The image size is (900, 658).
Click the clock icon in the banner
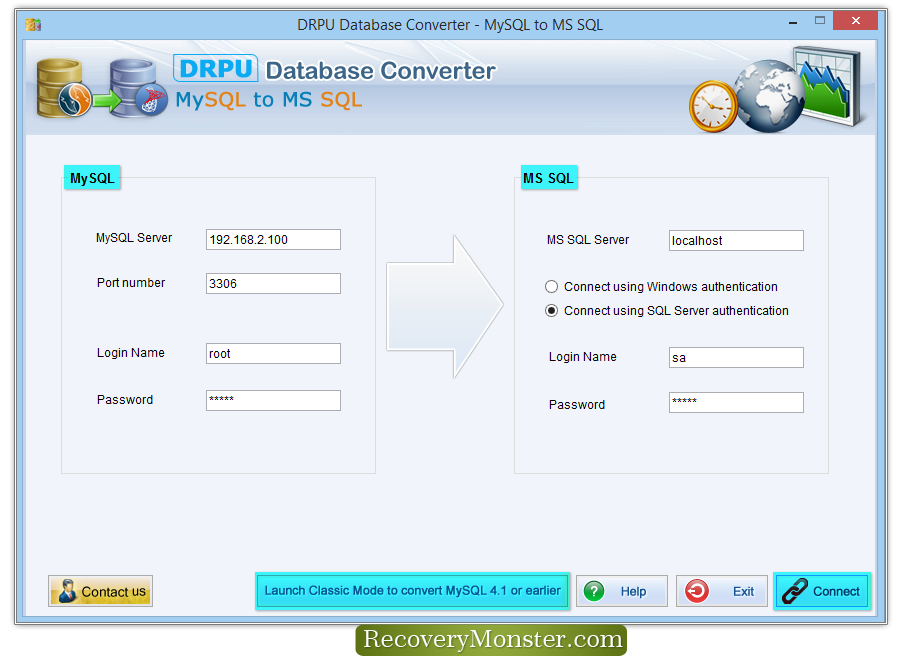712,106
